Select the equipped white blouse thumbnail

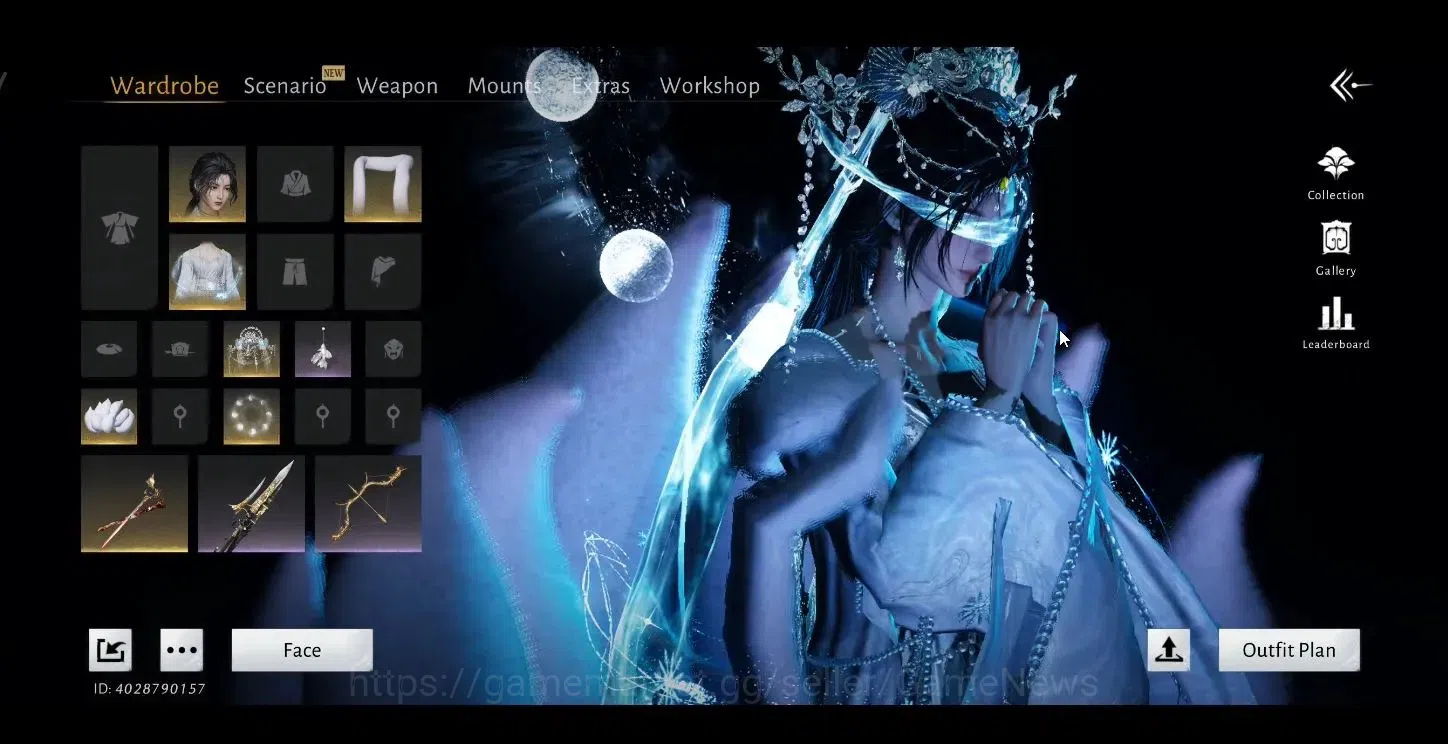(x=207, y=272)
